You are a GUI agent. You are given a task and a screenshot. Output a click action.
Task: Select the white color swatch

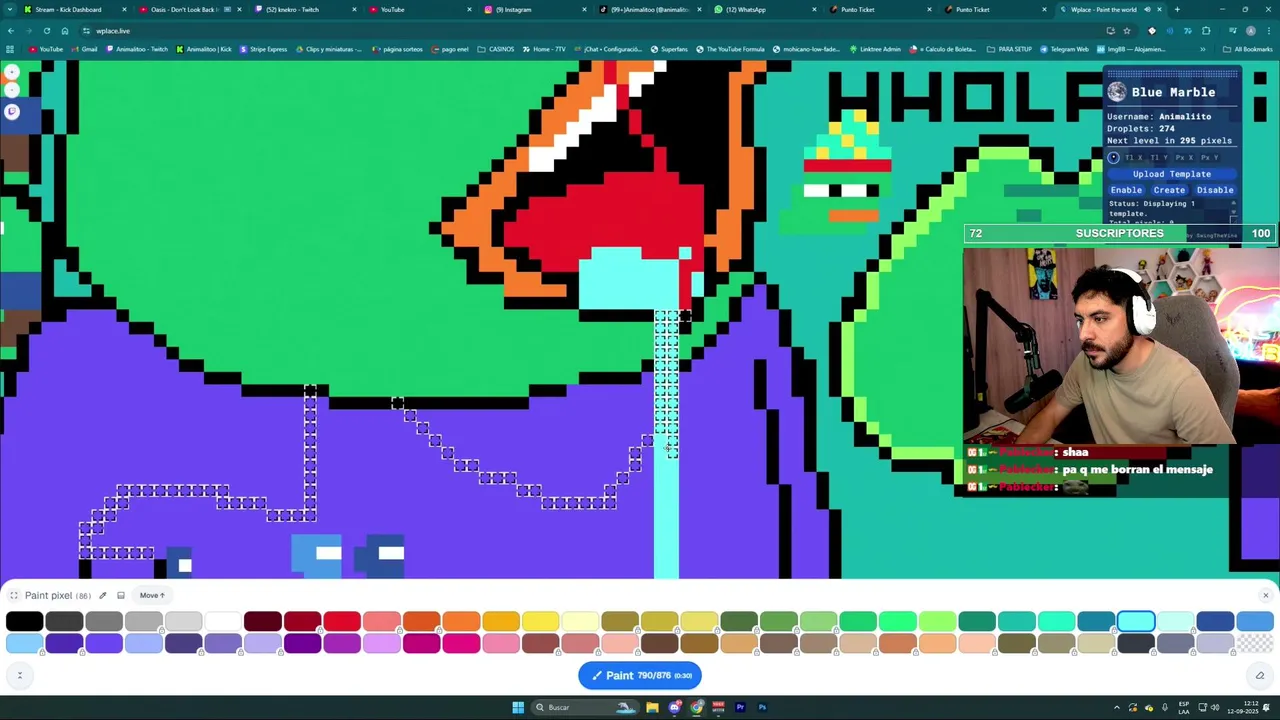pyautogui.click(x=223, y=622)
